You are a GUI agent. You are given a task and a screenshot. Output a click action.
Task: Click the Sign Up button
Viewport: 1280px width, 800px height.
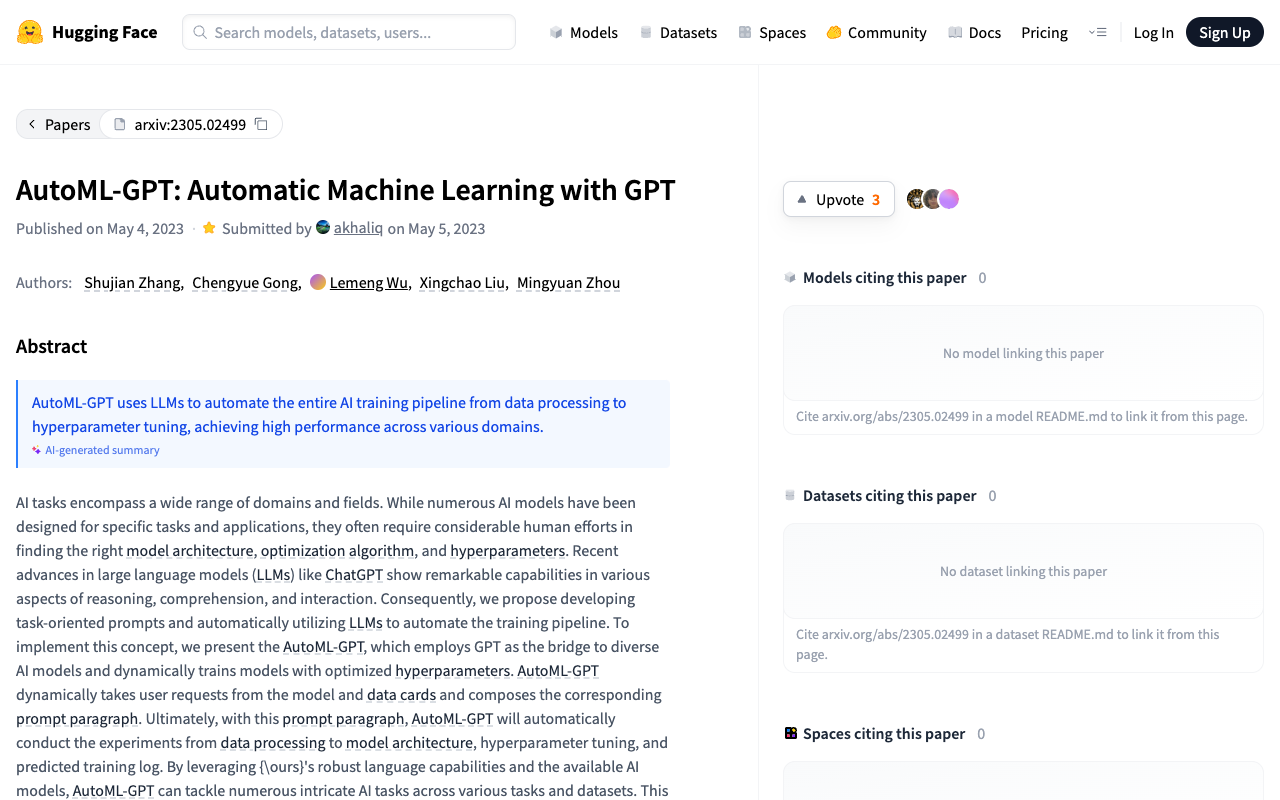[1225, 32]
